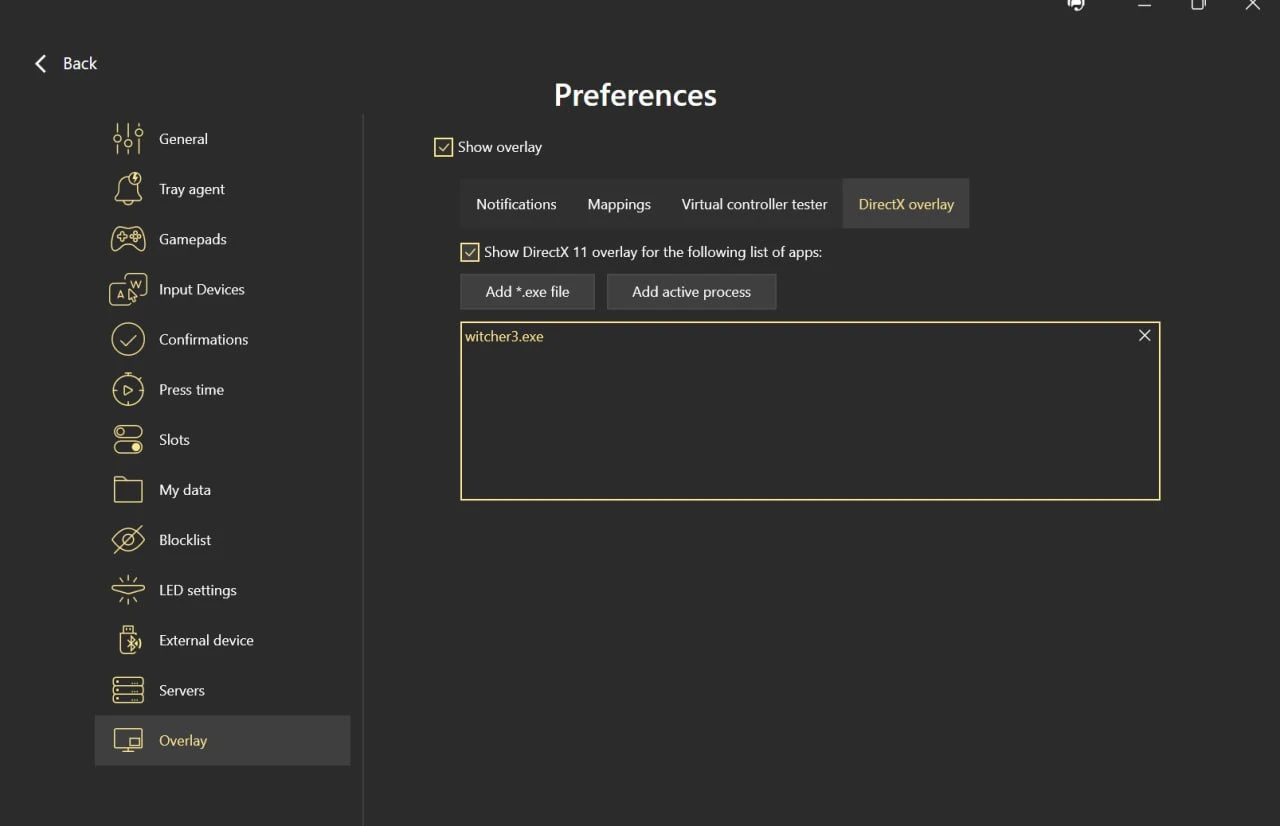
Task: Click the Add active process button
Action: (x=691, y=292)
